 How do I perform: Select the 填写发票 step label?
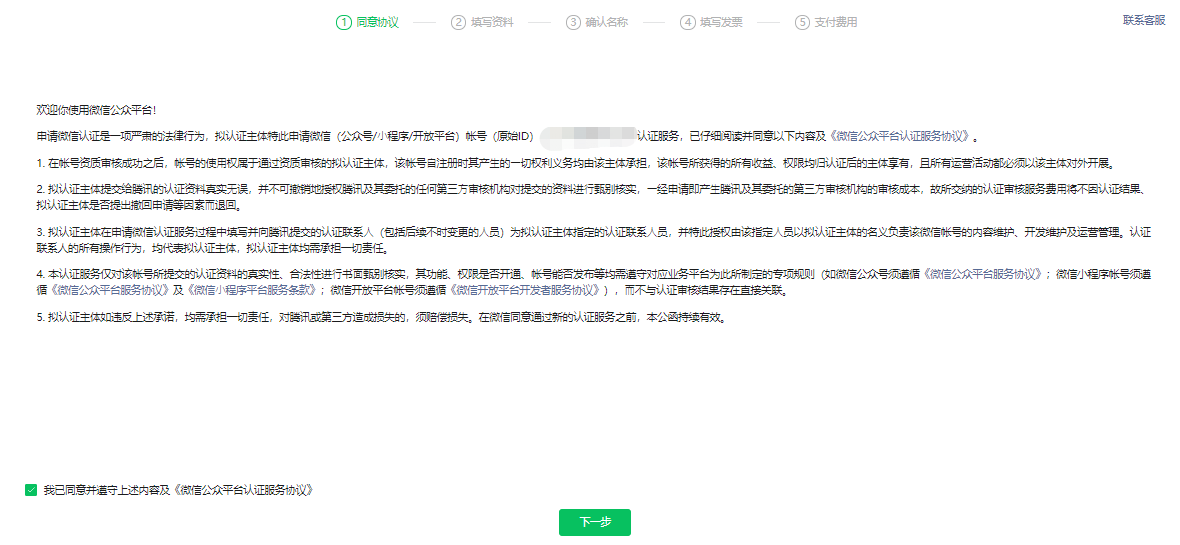click(x=721, y=22)
